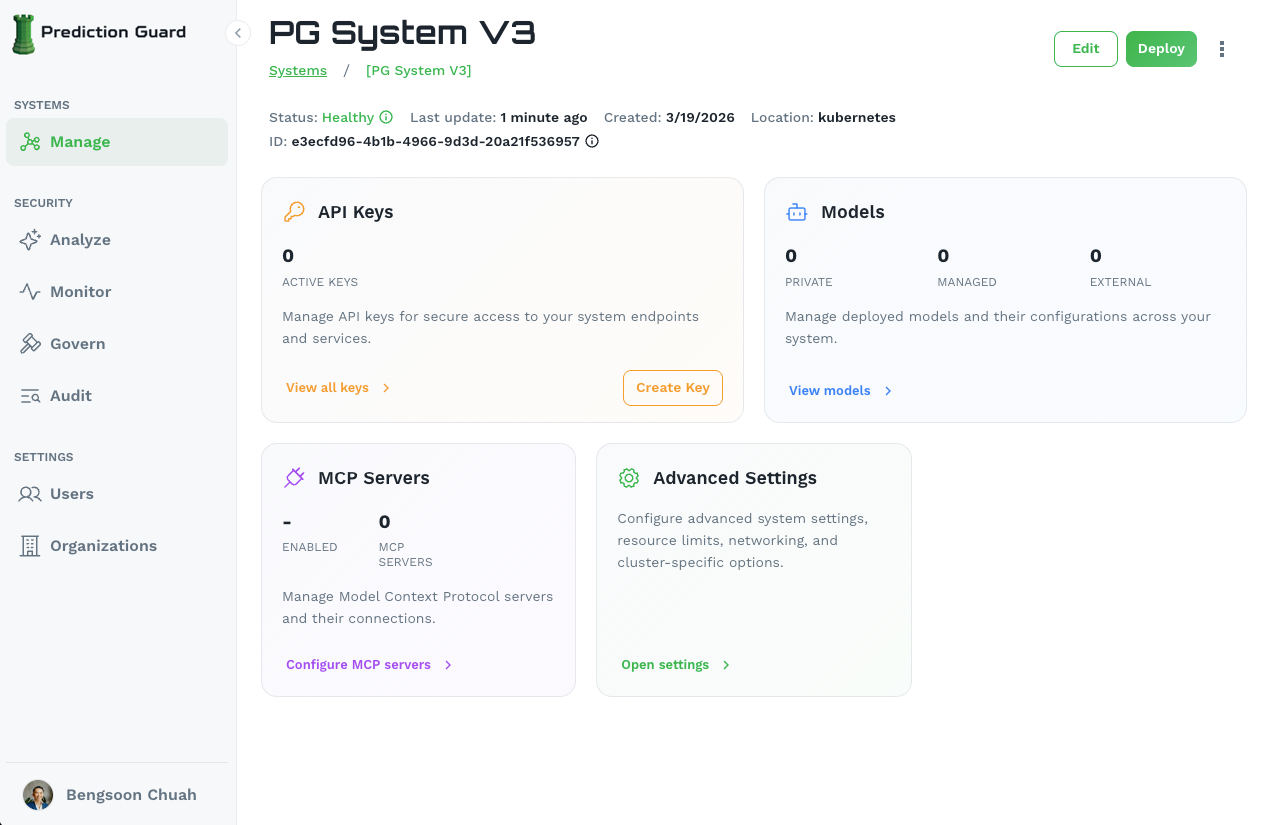Click the Deploy button

[1160, 48]
